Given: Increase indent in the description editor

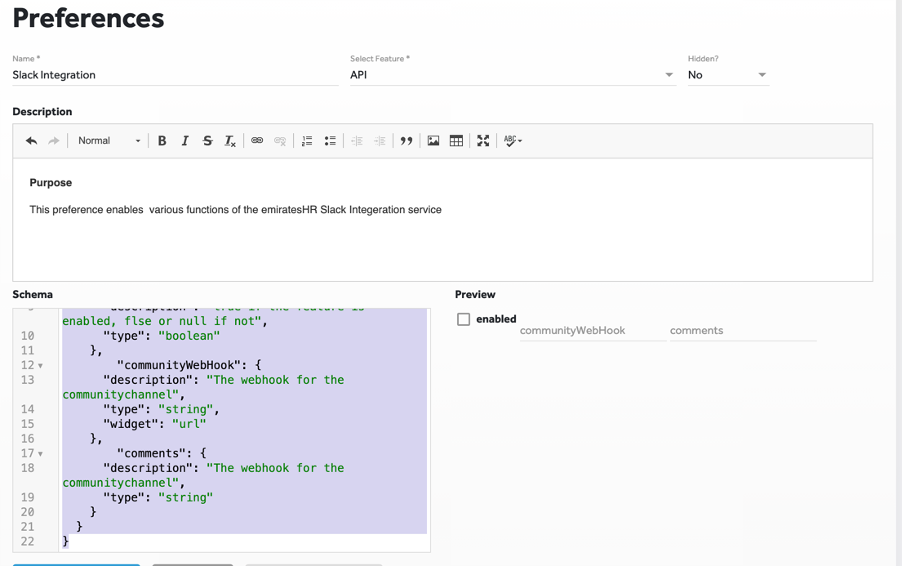Looking at the screenshot, I should pos(380,141).
